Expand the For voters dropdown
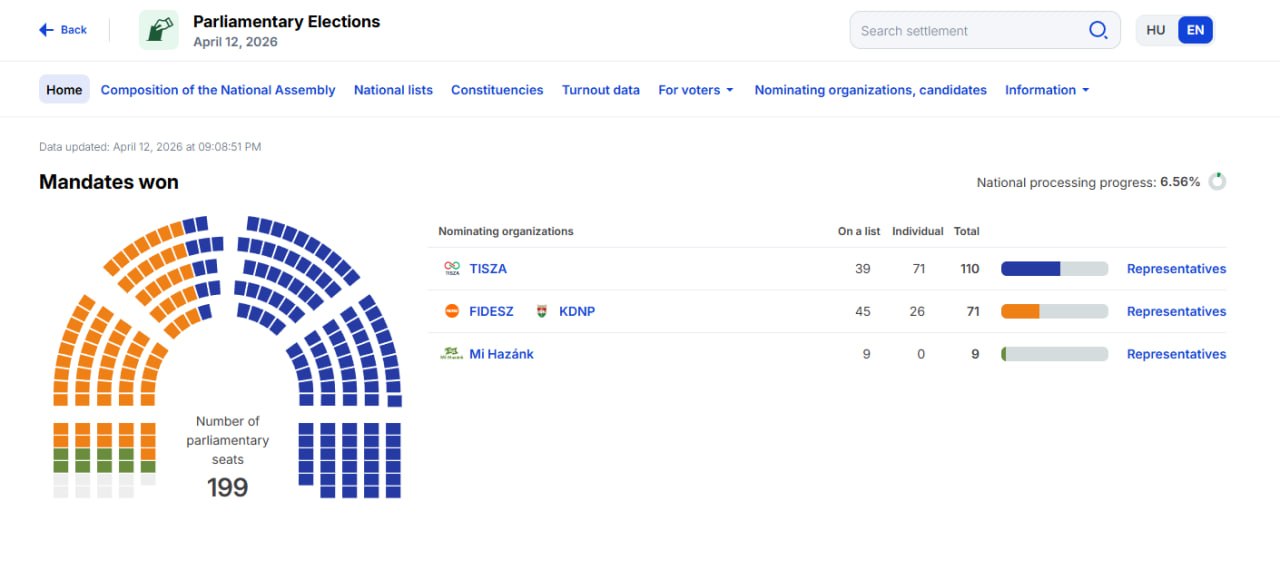 point(696,90)
